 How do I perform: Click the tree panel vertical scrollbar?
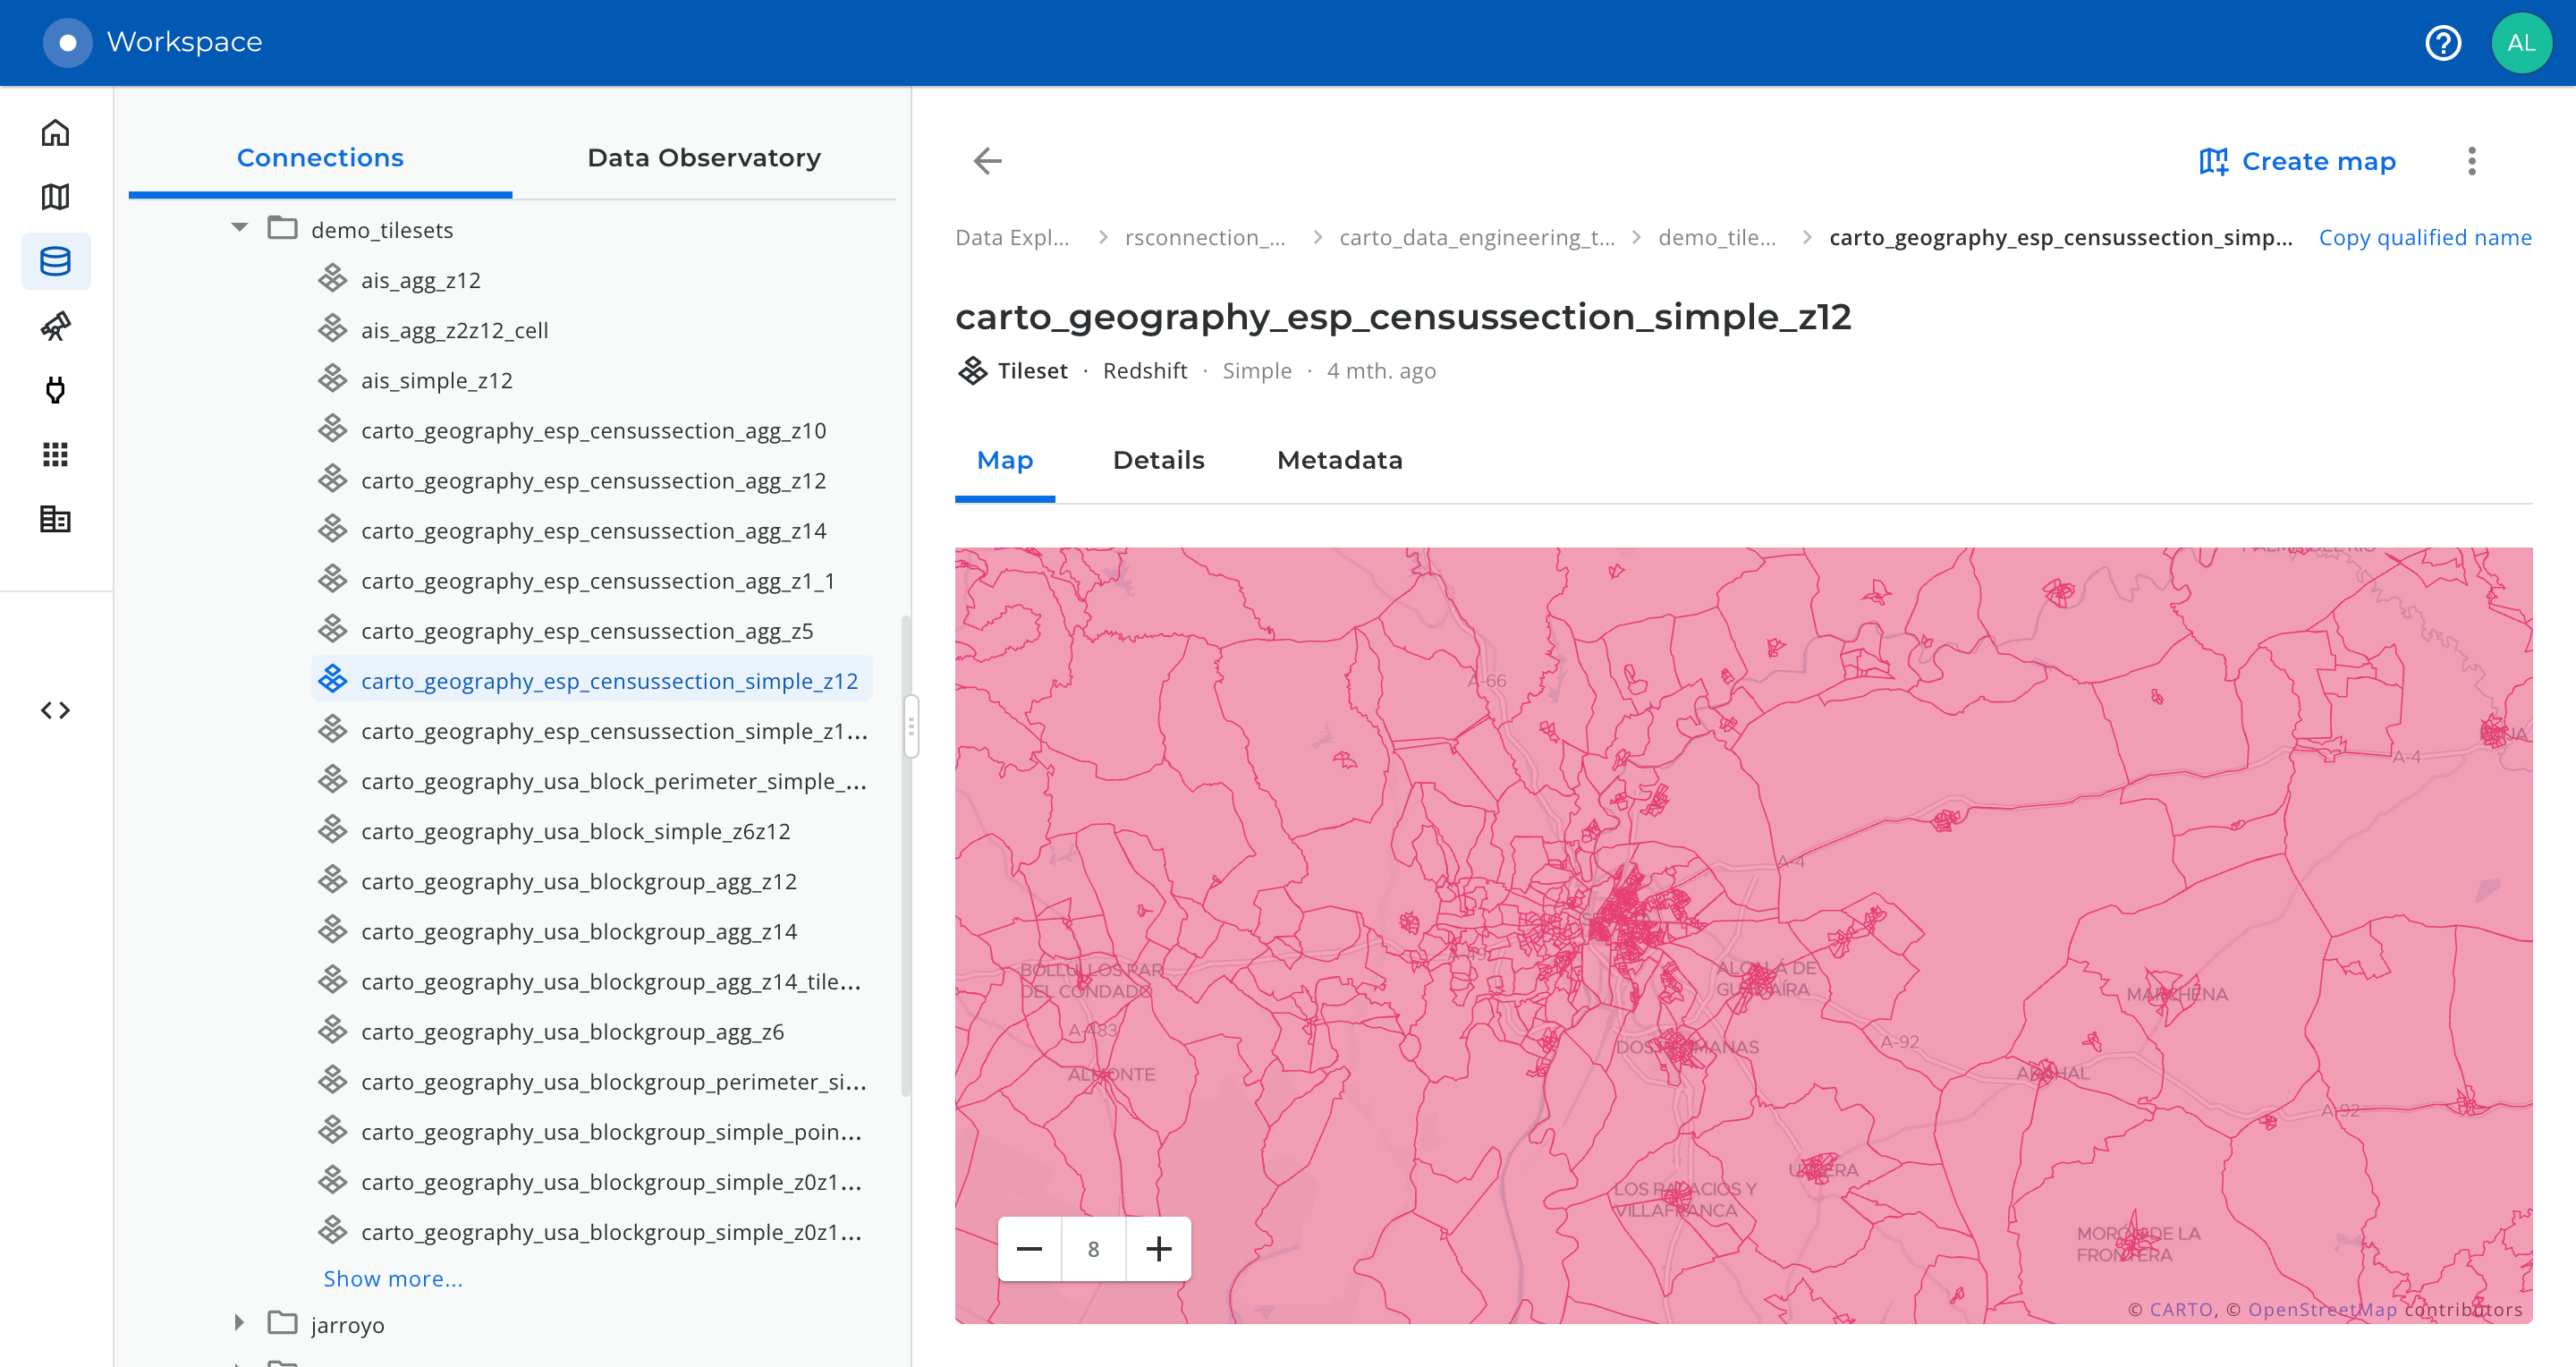pos(906,856)
